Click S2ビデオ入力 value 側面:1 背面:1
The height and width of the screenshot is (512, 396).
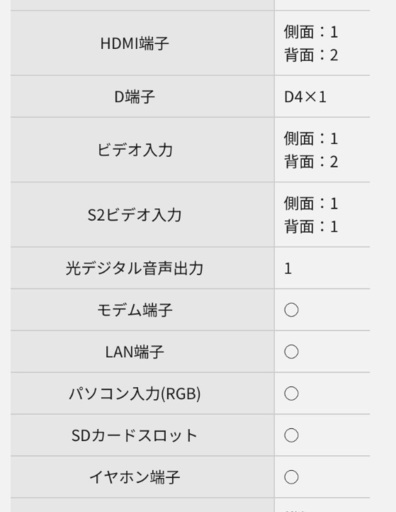click(x=311, y=215)
